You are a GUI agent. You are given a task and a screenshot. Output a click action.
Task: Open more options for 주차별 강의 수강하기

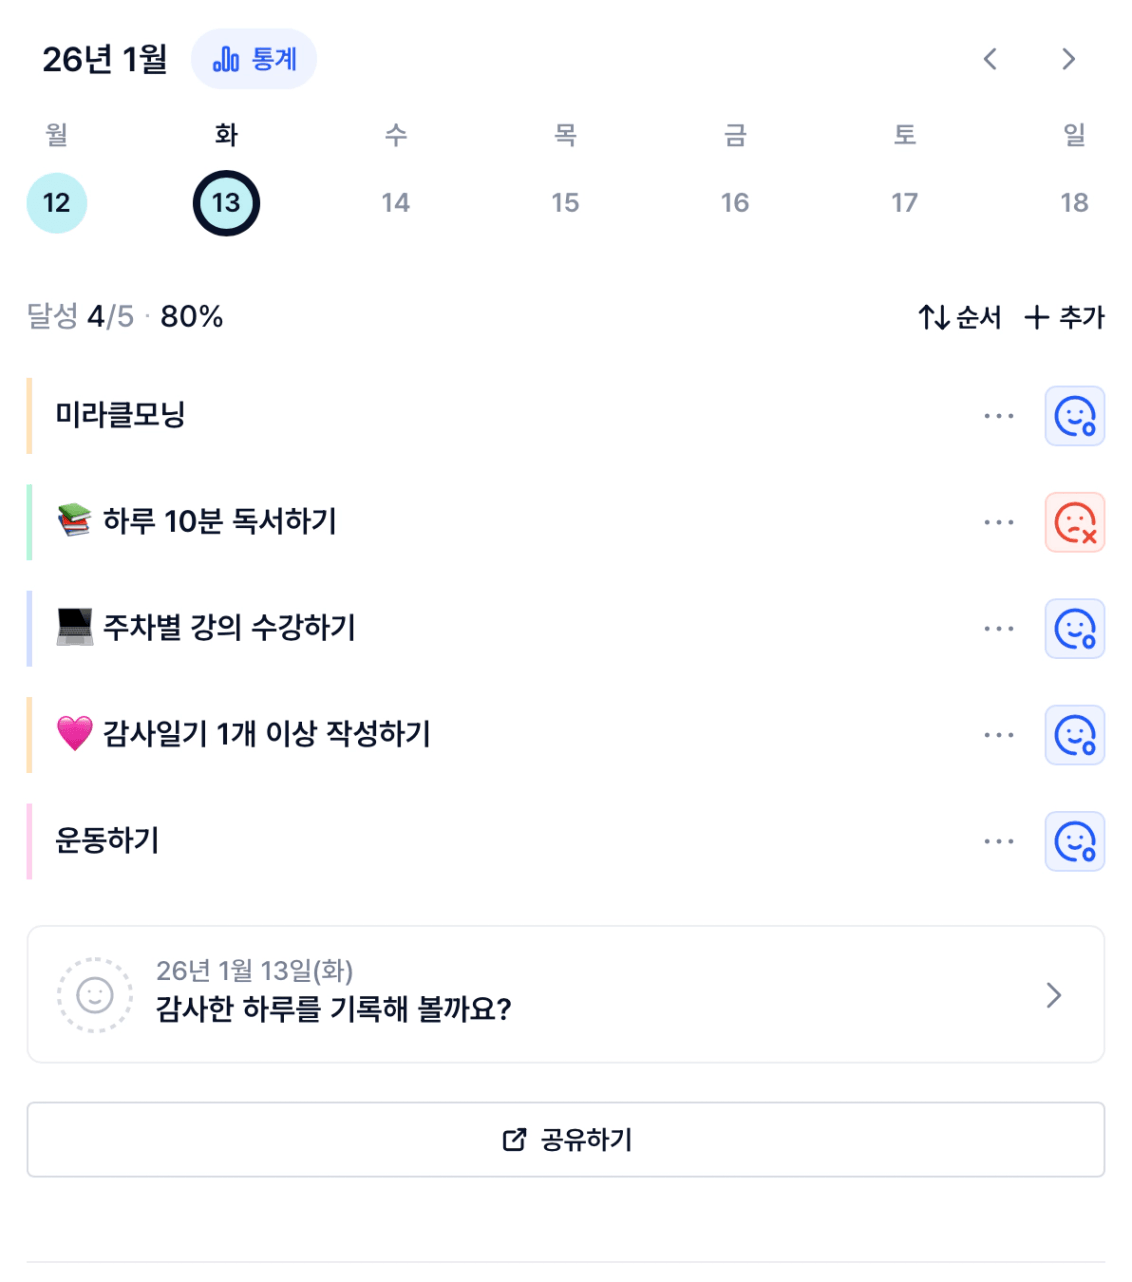pyautogui.click(x=998, y=629)
